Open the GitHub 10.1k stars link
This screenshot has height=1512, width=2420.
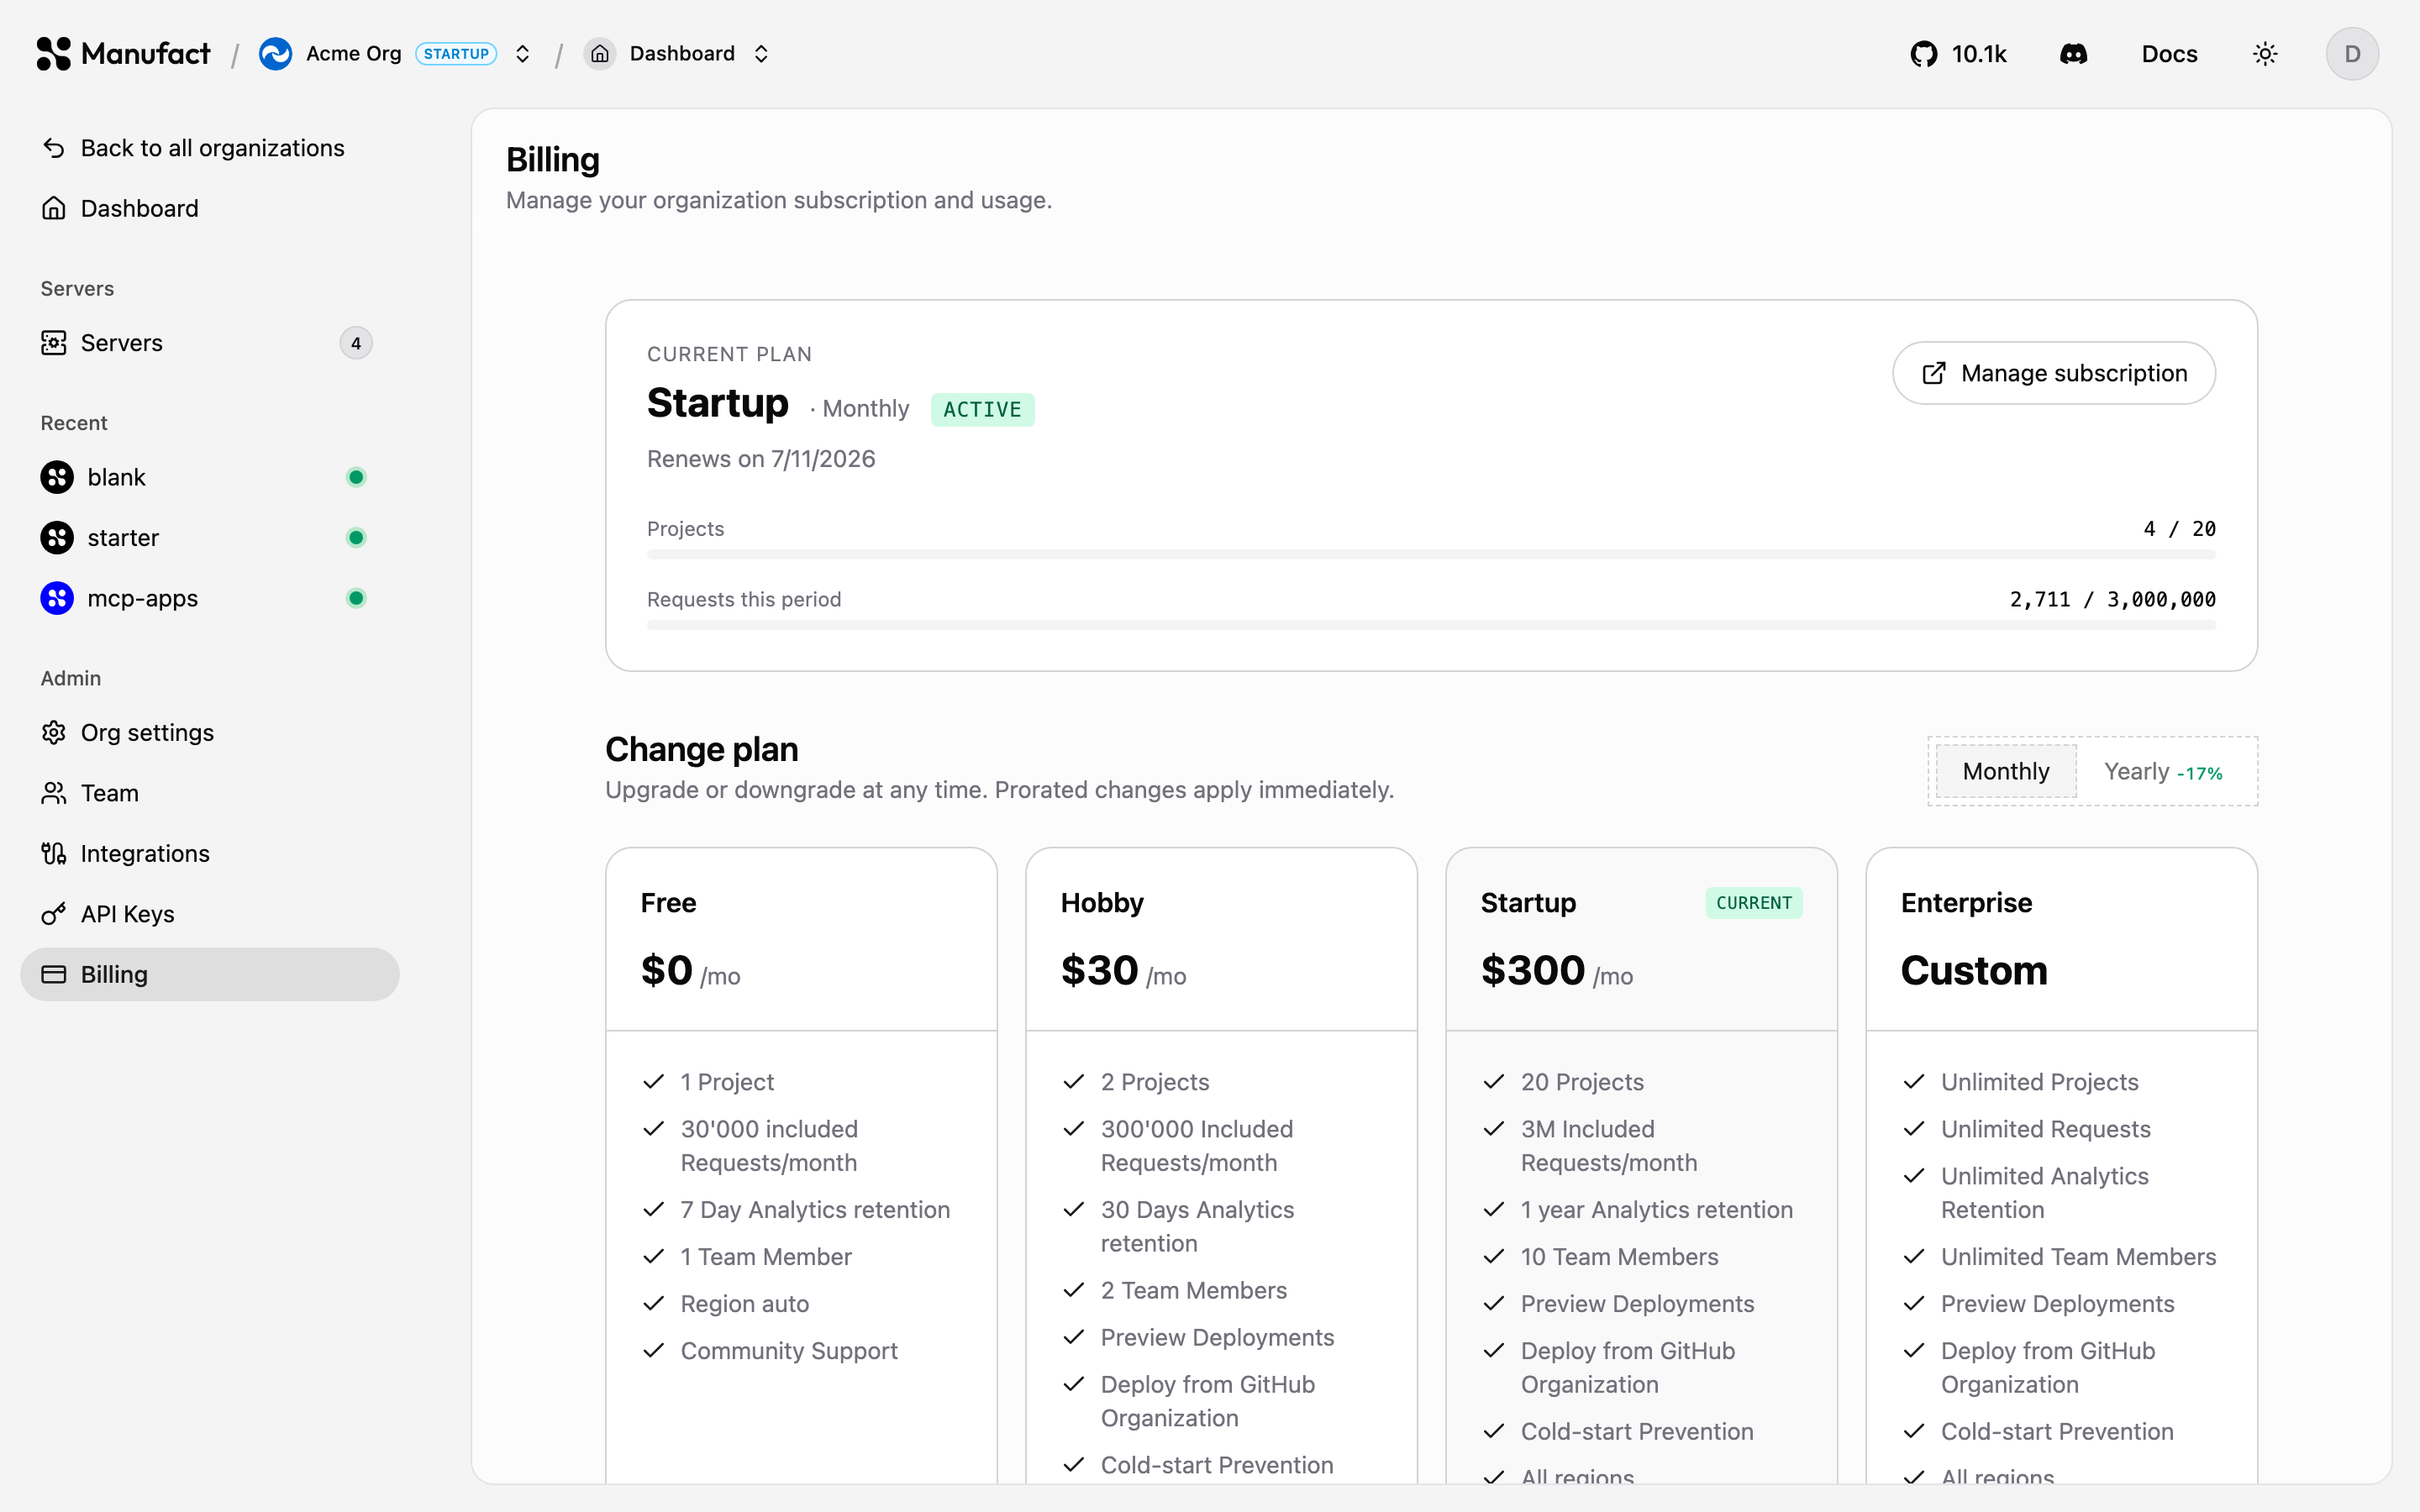click(x=1958, y=54)
